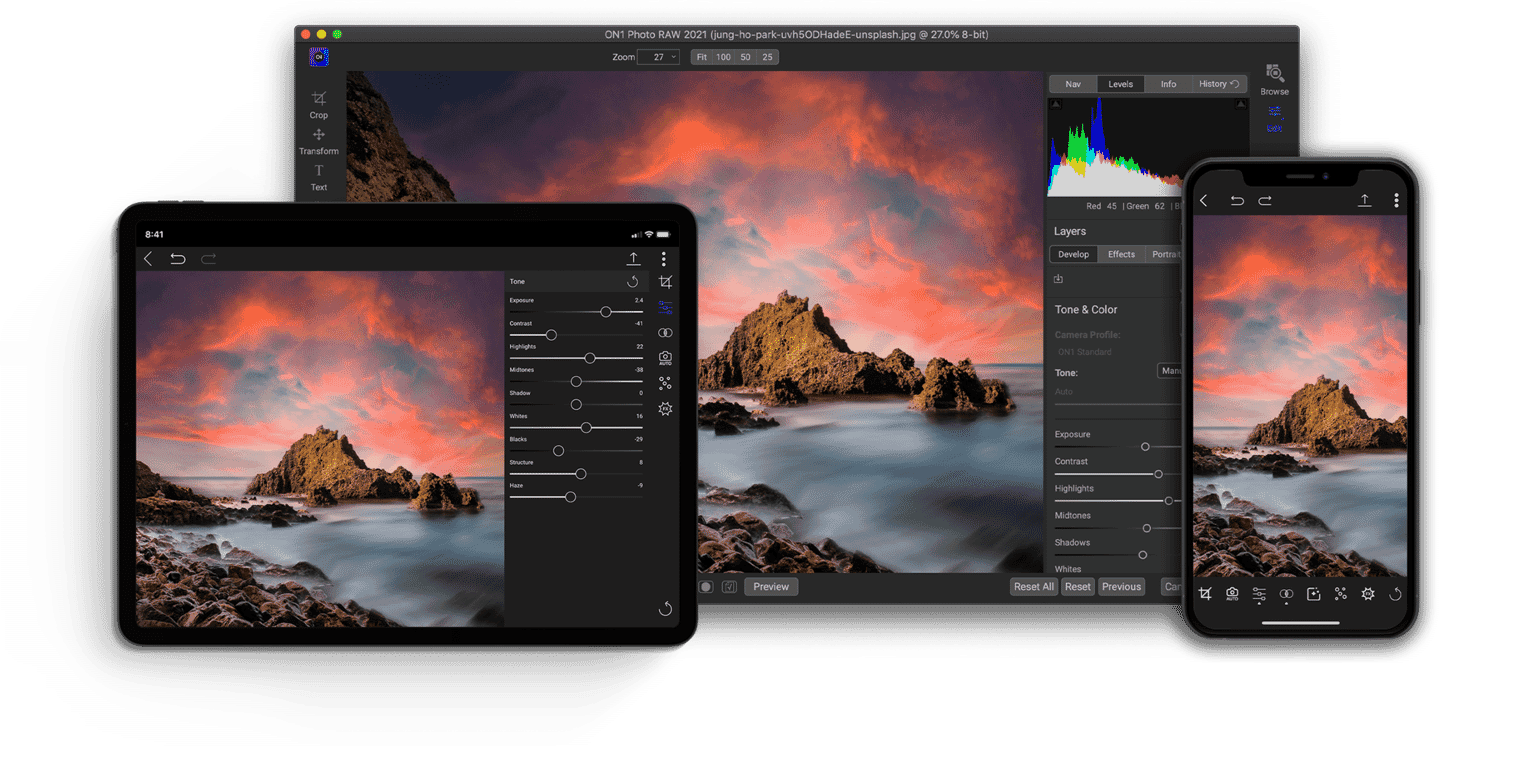Toggle the shadow clipping warning on the histogram

click(x=1055, y=104)
